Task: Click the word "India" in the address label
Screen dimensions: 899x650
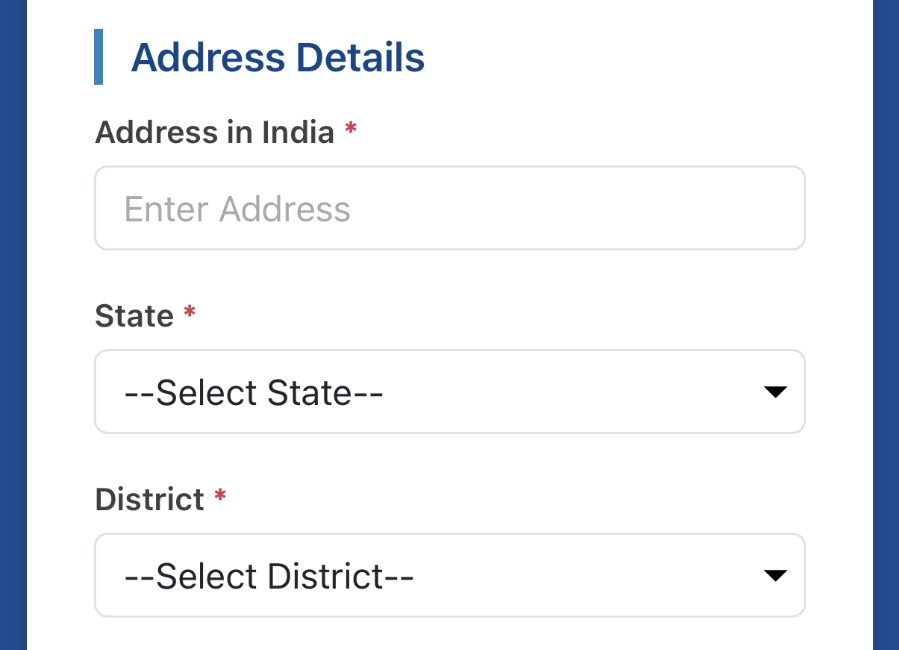Action: (298, 132)
